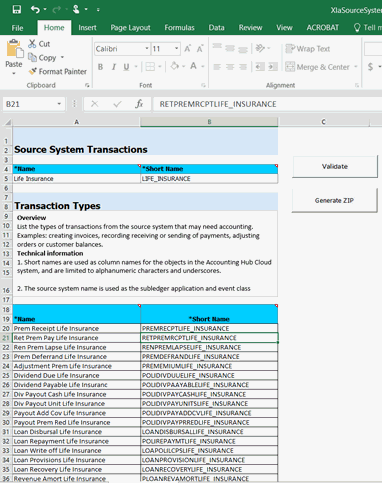Select column B header
Viewport: 382px width, 483px height.
coord(209,122)
